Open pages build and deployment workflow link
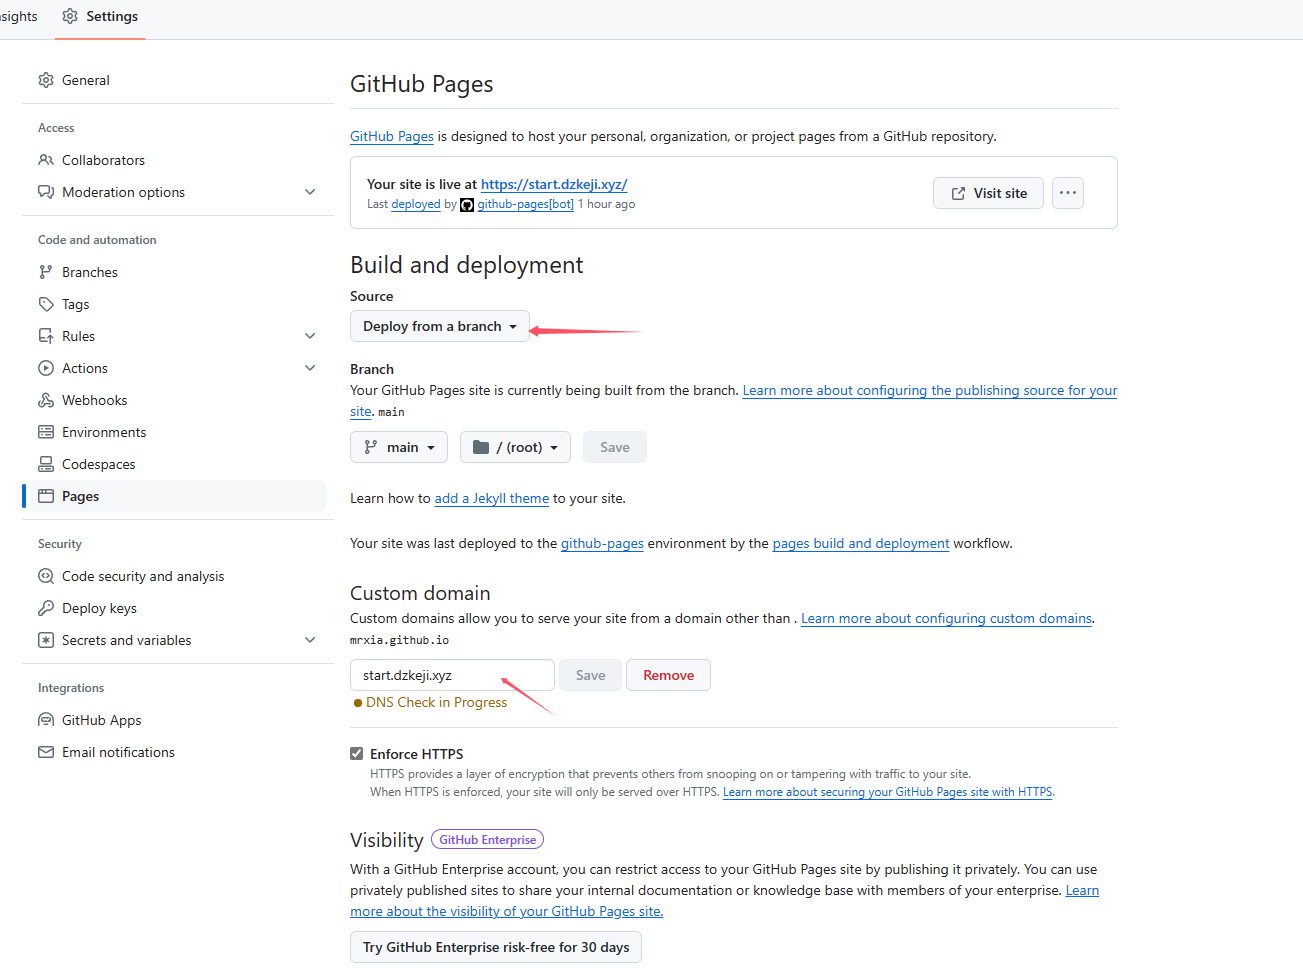Image resolution: width=1303 pixels, height=971 pixels. [x=861, y=543]
